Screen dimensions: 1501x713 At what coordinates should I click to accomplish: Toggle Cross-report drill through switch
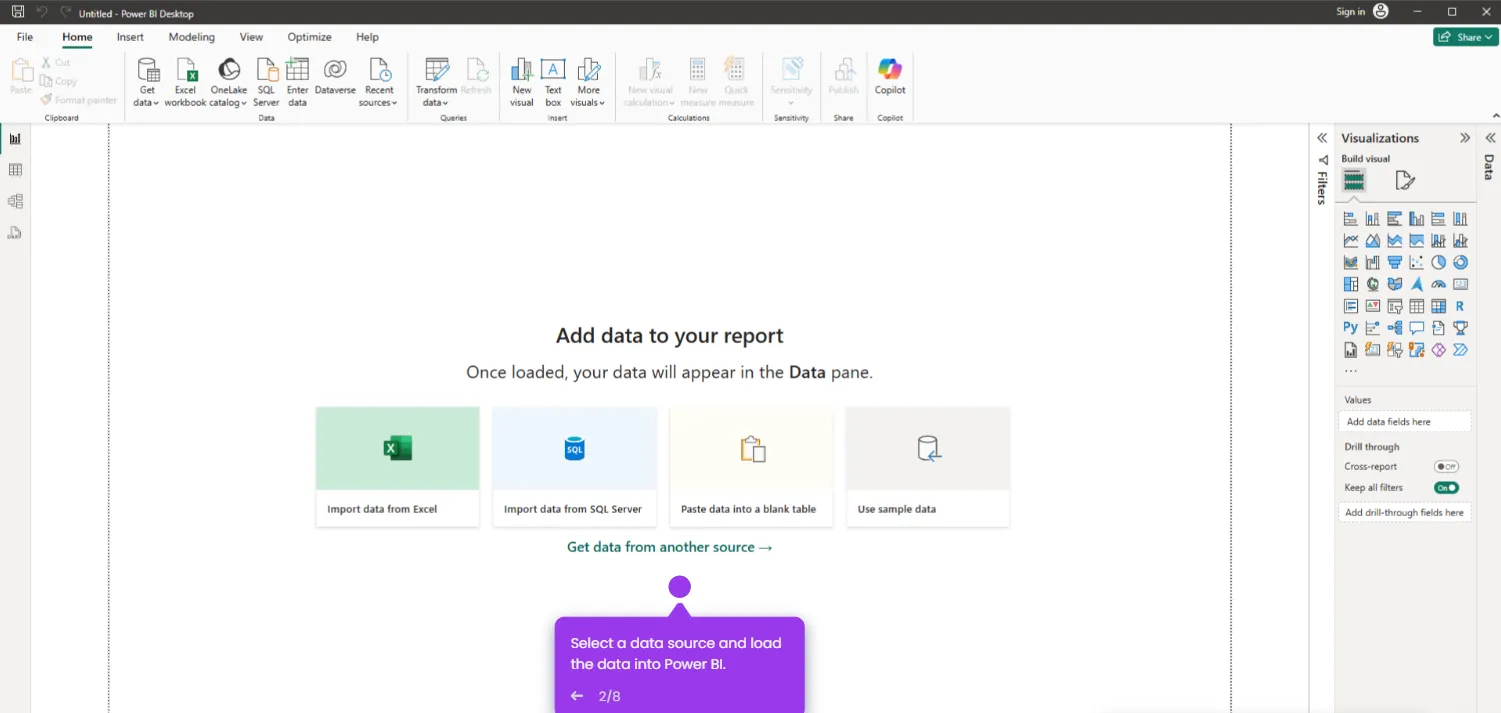(x=1446, y=467)
